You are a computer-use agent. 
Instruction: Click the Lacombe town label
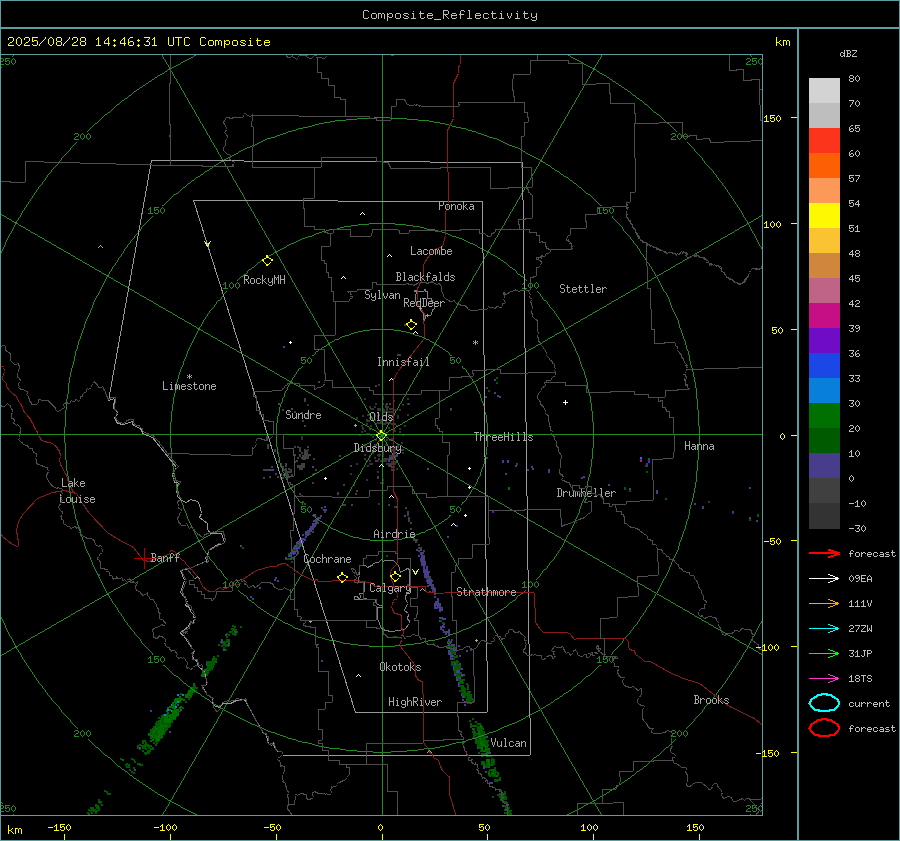click(x=431, y=251)
